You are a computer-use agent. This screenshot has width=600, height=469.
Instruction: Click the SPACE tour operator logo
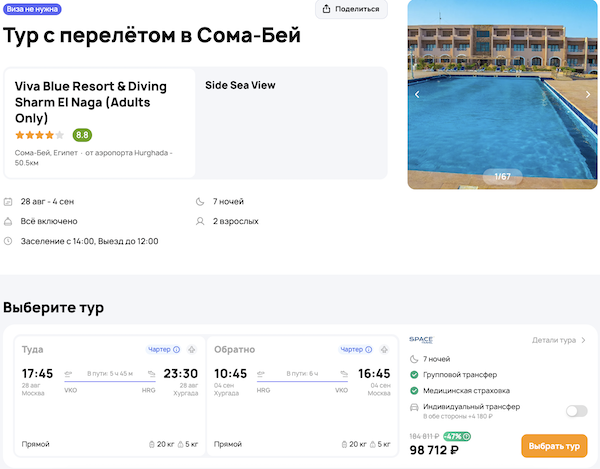tap(420, 340)
